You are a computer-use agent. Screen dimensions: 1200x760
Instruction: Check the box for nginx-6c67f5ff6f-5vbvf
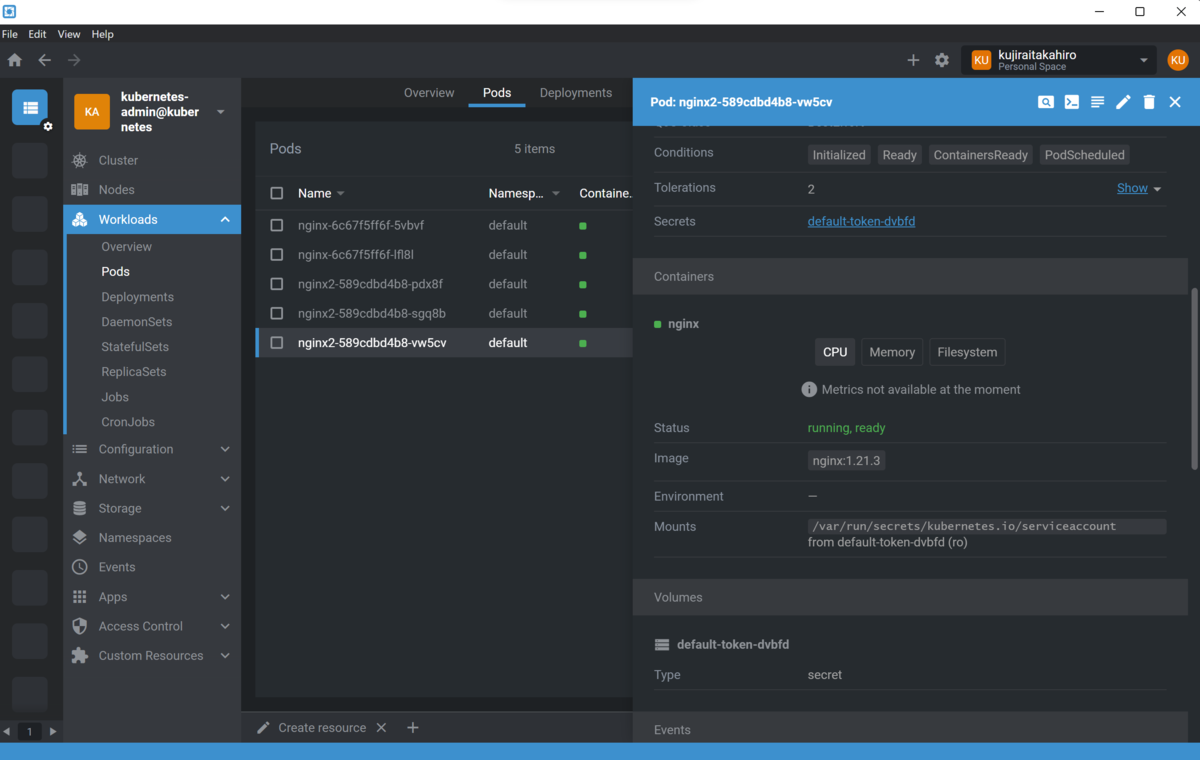coord(277,225)
